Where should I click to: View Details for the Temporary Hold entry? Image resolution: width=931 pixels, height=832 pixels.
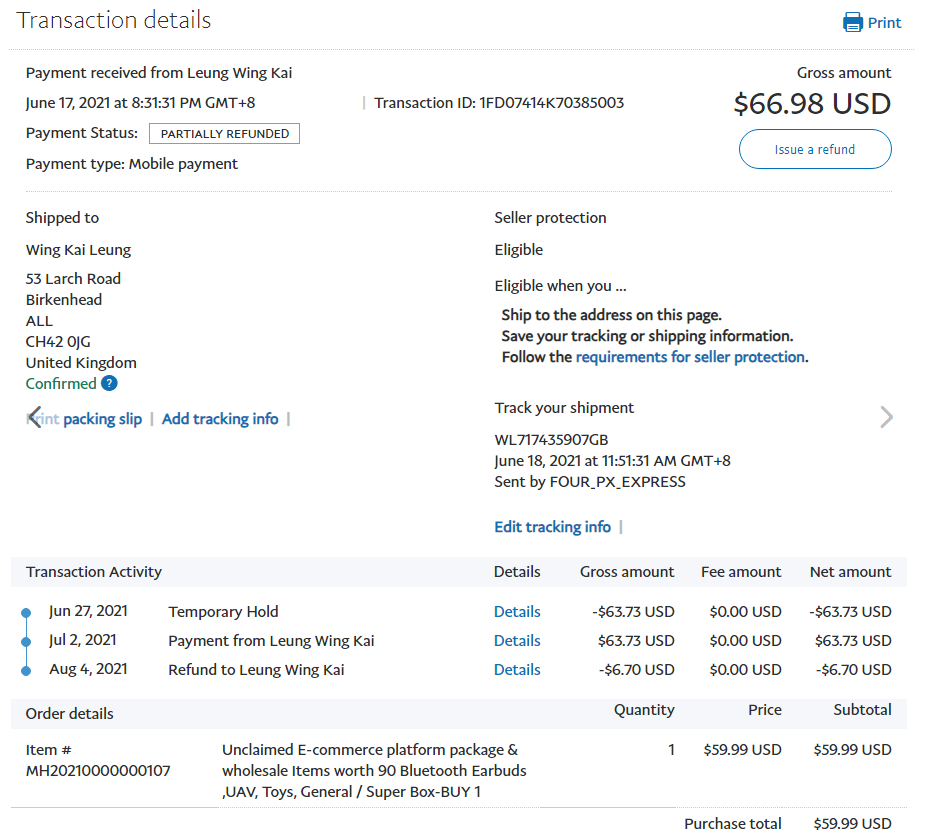pos(517,612)
